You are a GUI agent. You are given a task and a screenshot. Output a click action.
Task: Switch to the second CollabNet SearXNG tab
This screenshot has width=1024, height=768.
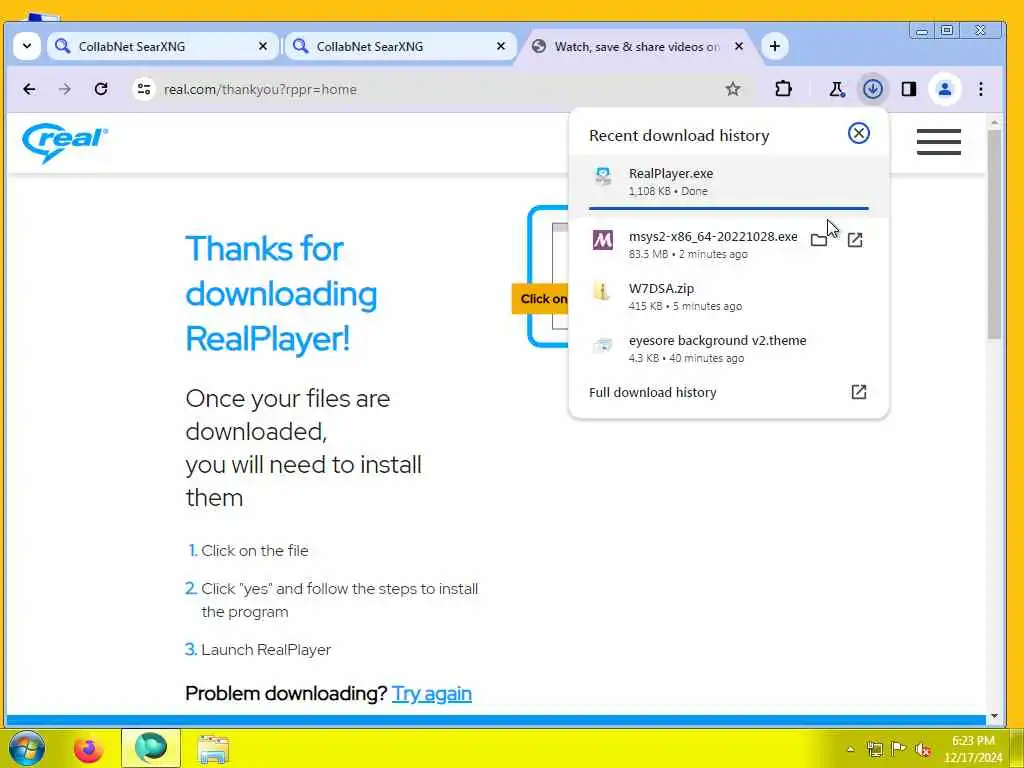coord(400,46)
